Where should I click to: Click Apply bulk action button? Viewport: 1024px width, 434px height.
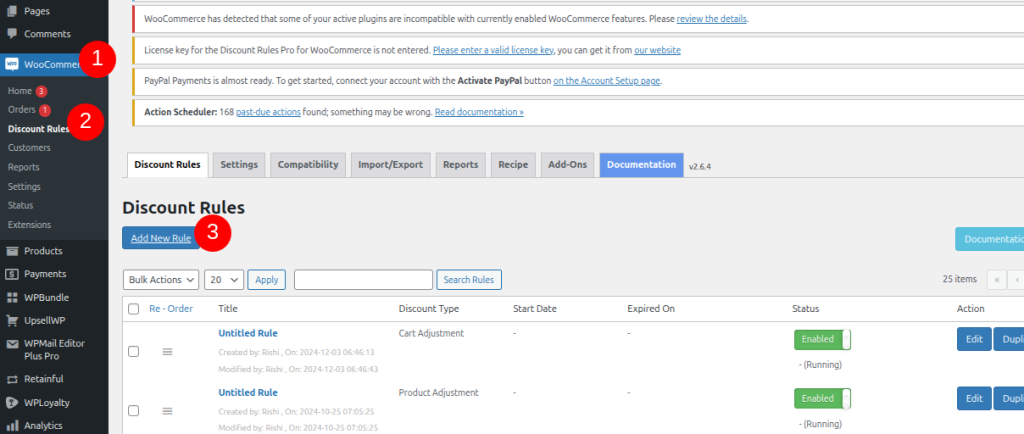(x=266, y=279)
